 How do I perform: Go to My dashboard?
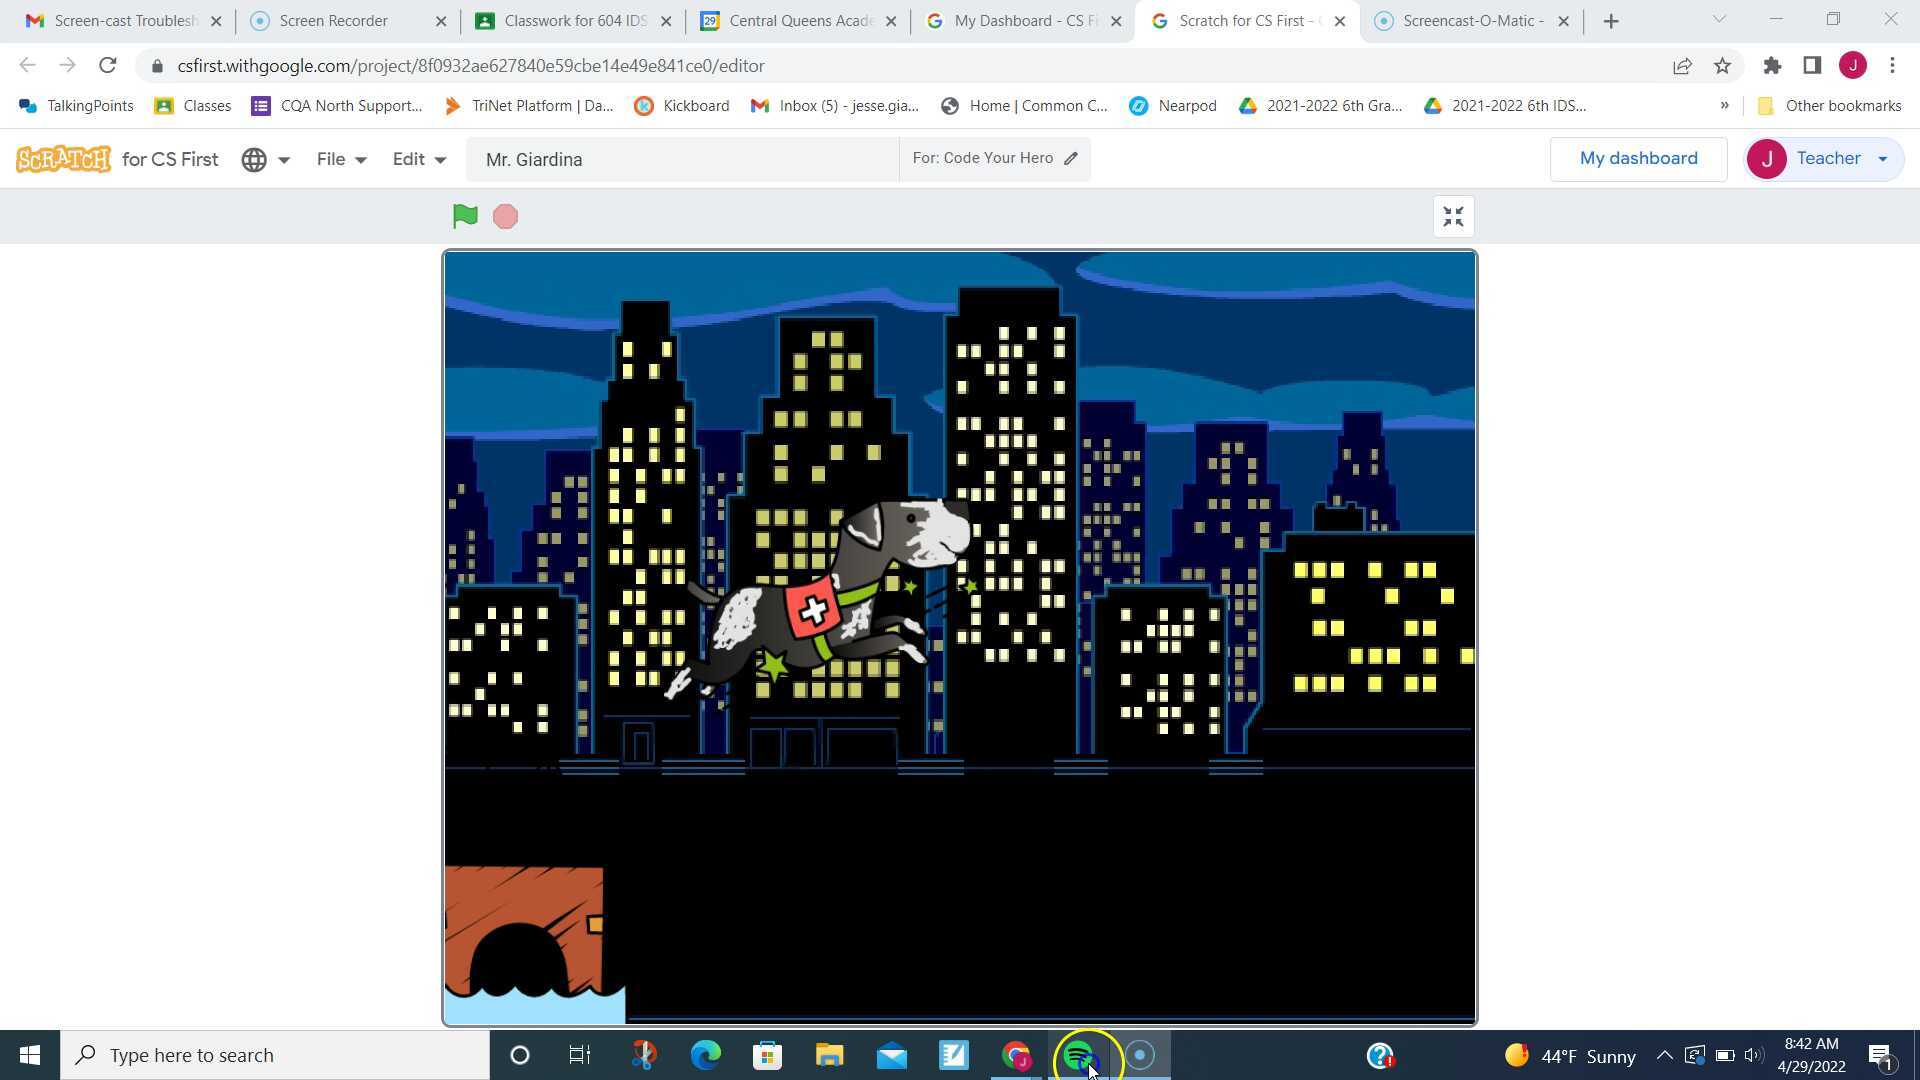(x=1638, y=159)
